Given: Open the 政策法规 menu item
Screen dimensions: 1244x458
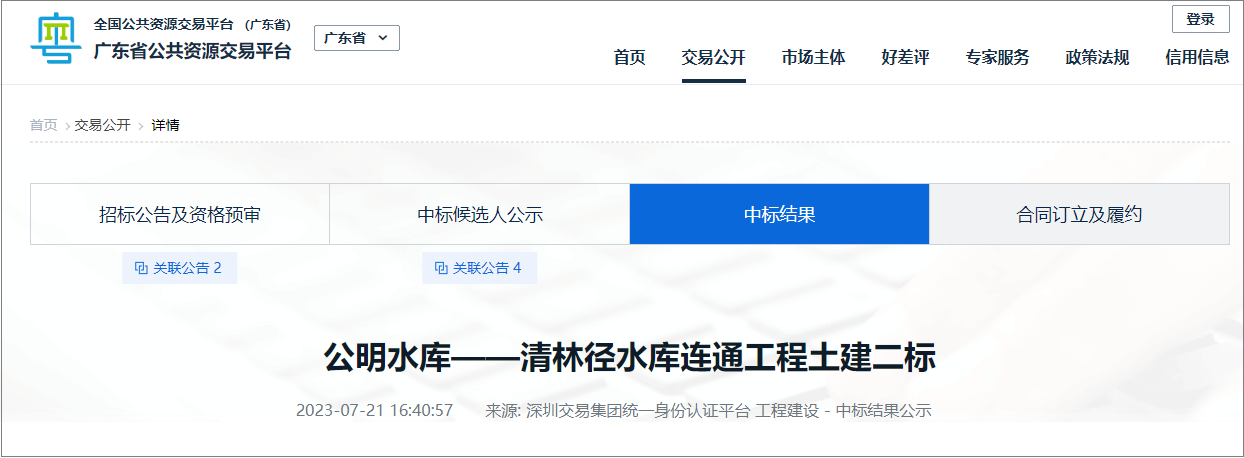Looking at the screenshot, I should tap(1097, 58).
